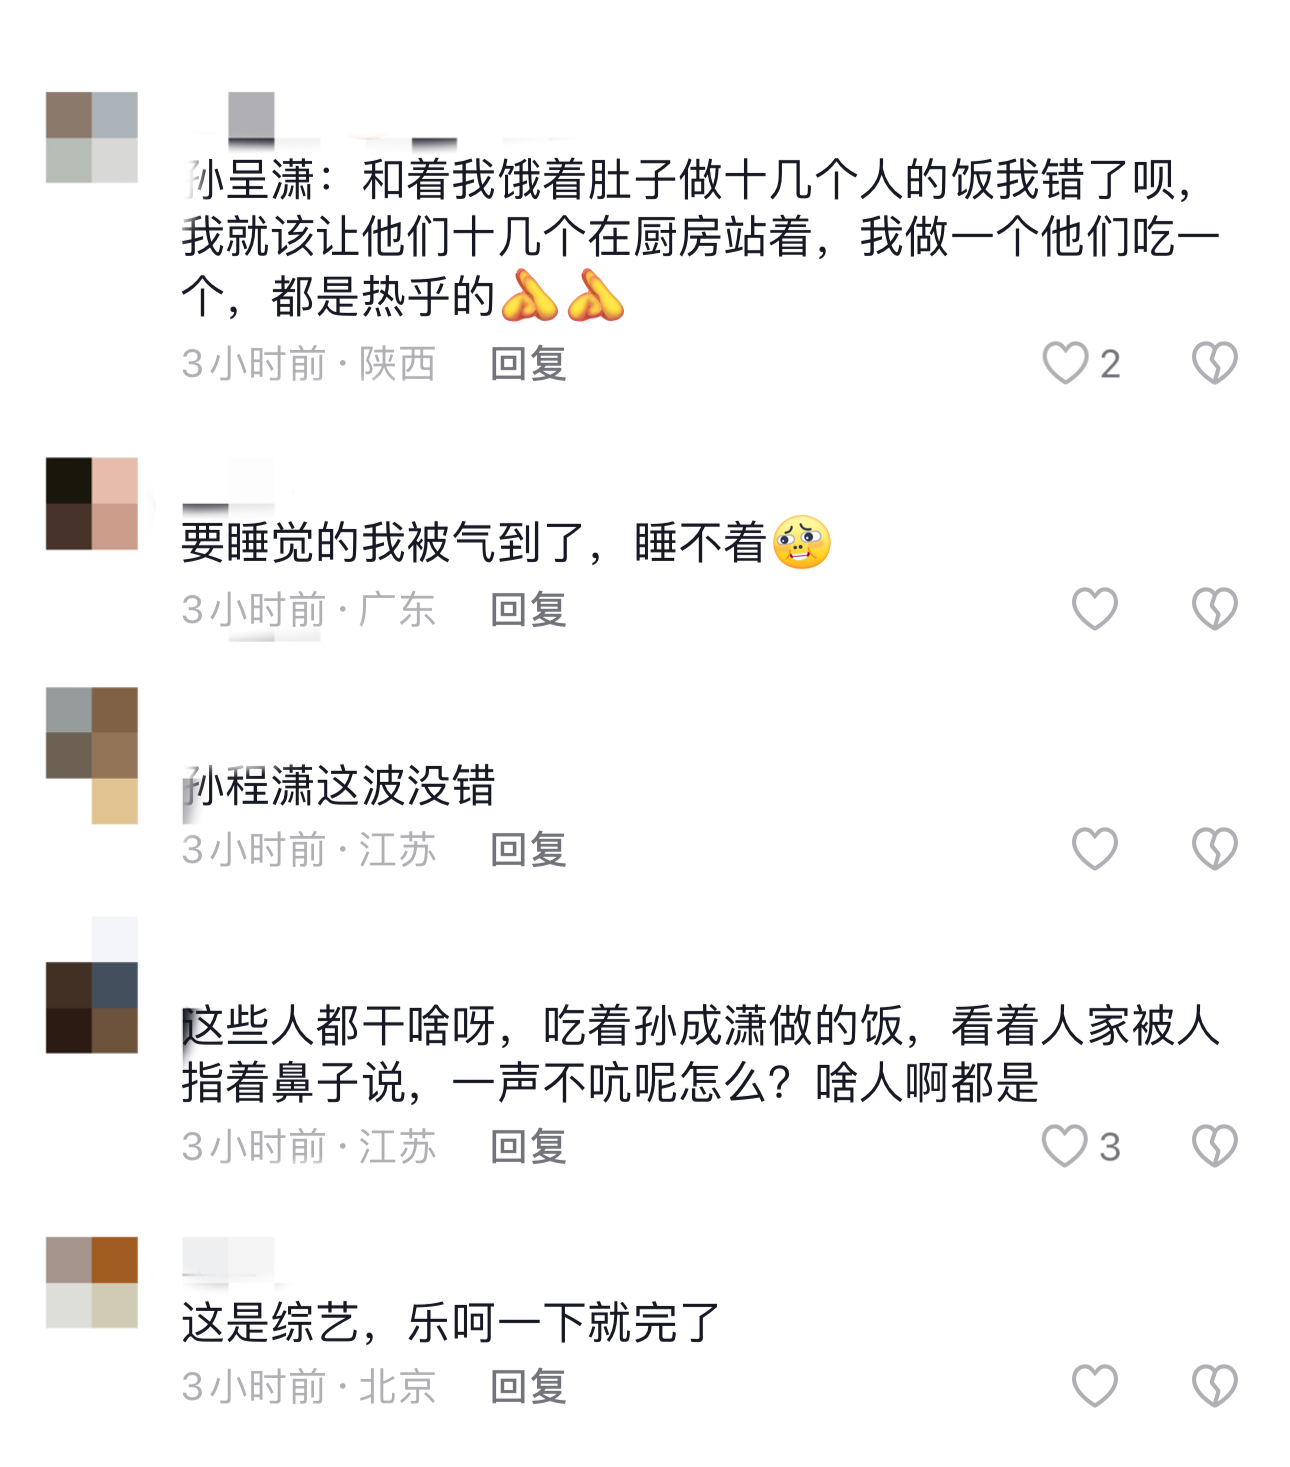Reply to the 广东 comment about 睡不着
Viewport: 1290px width, 1467px height.
coord(529,610)
